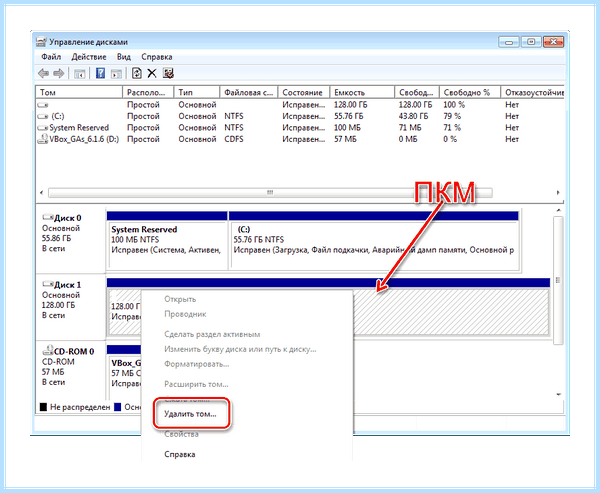Viewport: 600px width, 493px height.
Task: Open the Действие menu
Action: pos(89,57)
